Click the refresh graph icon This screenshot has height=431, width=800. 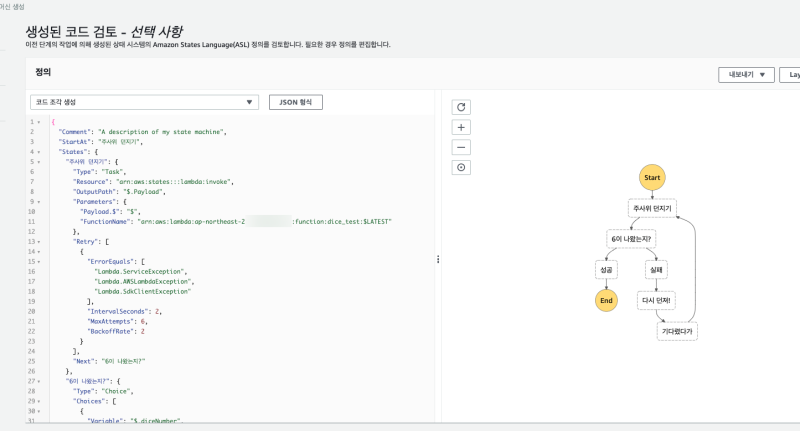[461, 107]
